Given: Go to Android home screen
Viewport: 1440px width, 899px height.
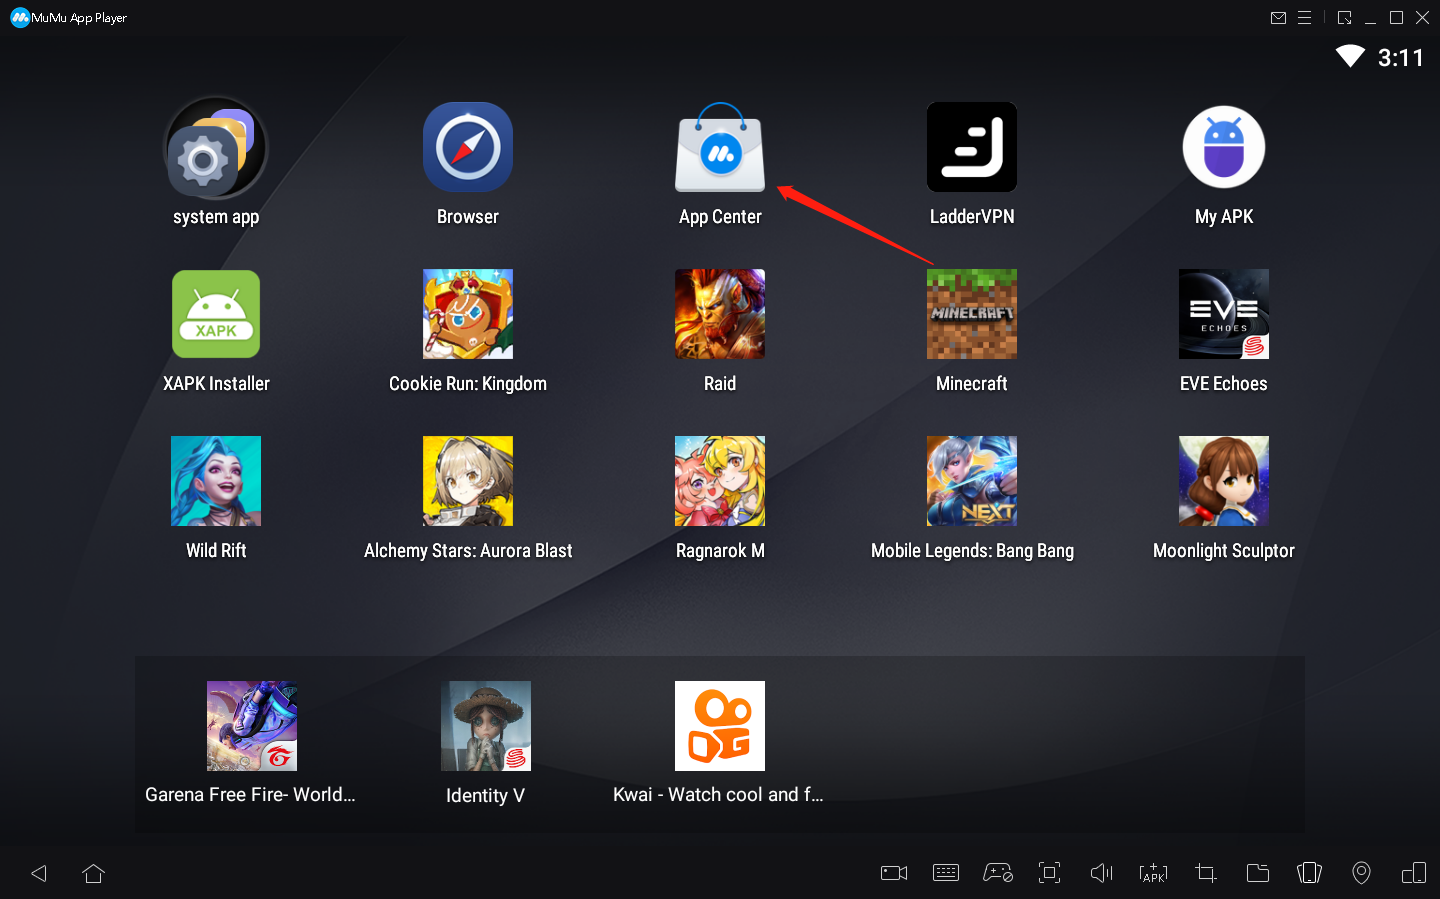Looking at the screenshot, I should 94,873.
